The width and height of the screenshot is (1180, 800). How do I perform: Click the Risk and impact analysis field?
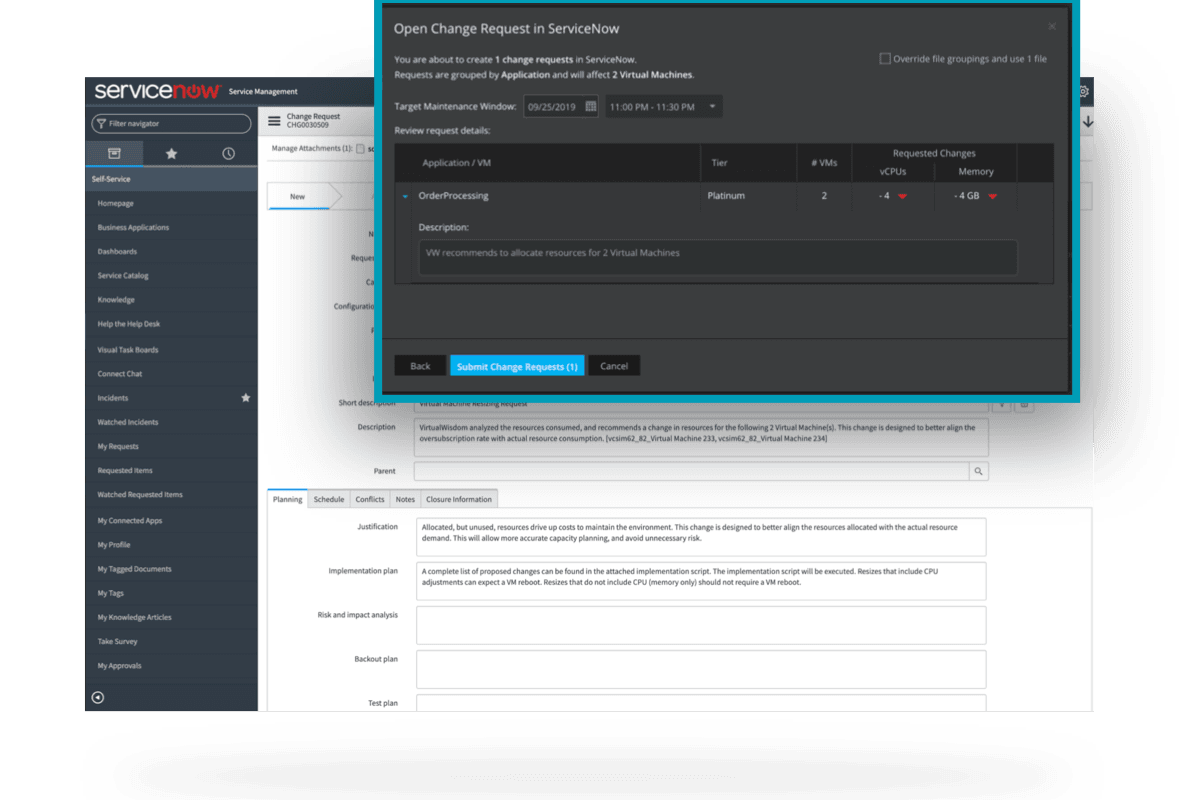(x=701, y=625)
